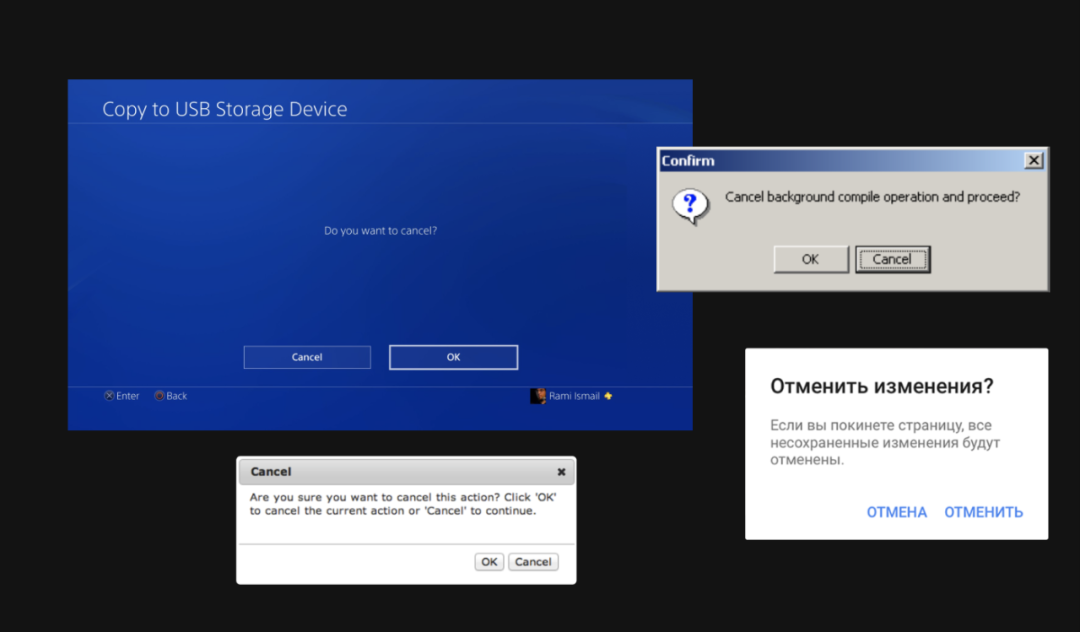Screen dimensions: 1080x632
Task: Click the PS Plus icon beside Rami Ismail
Action: (x=608, y=396)
